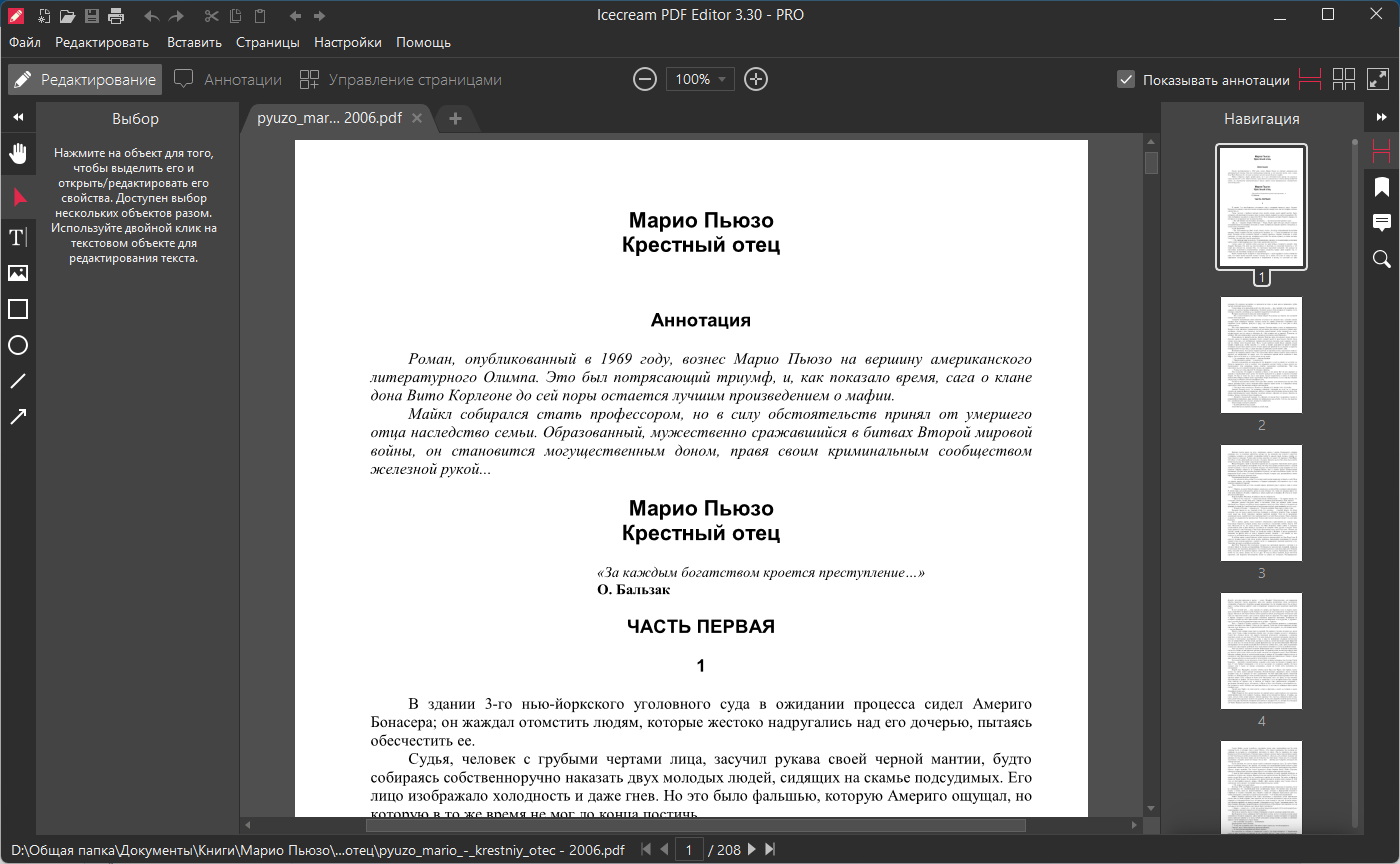Image resolution: width=1400 pixels, height=864 pixels.
Task: Click the scroll up arrow of the document
Action: tap(1151, 144)
